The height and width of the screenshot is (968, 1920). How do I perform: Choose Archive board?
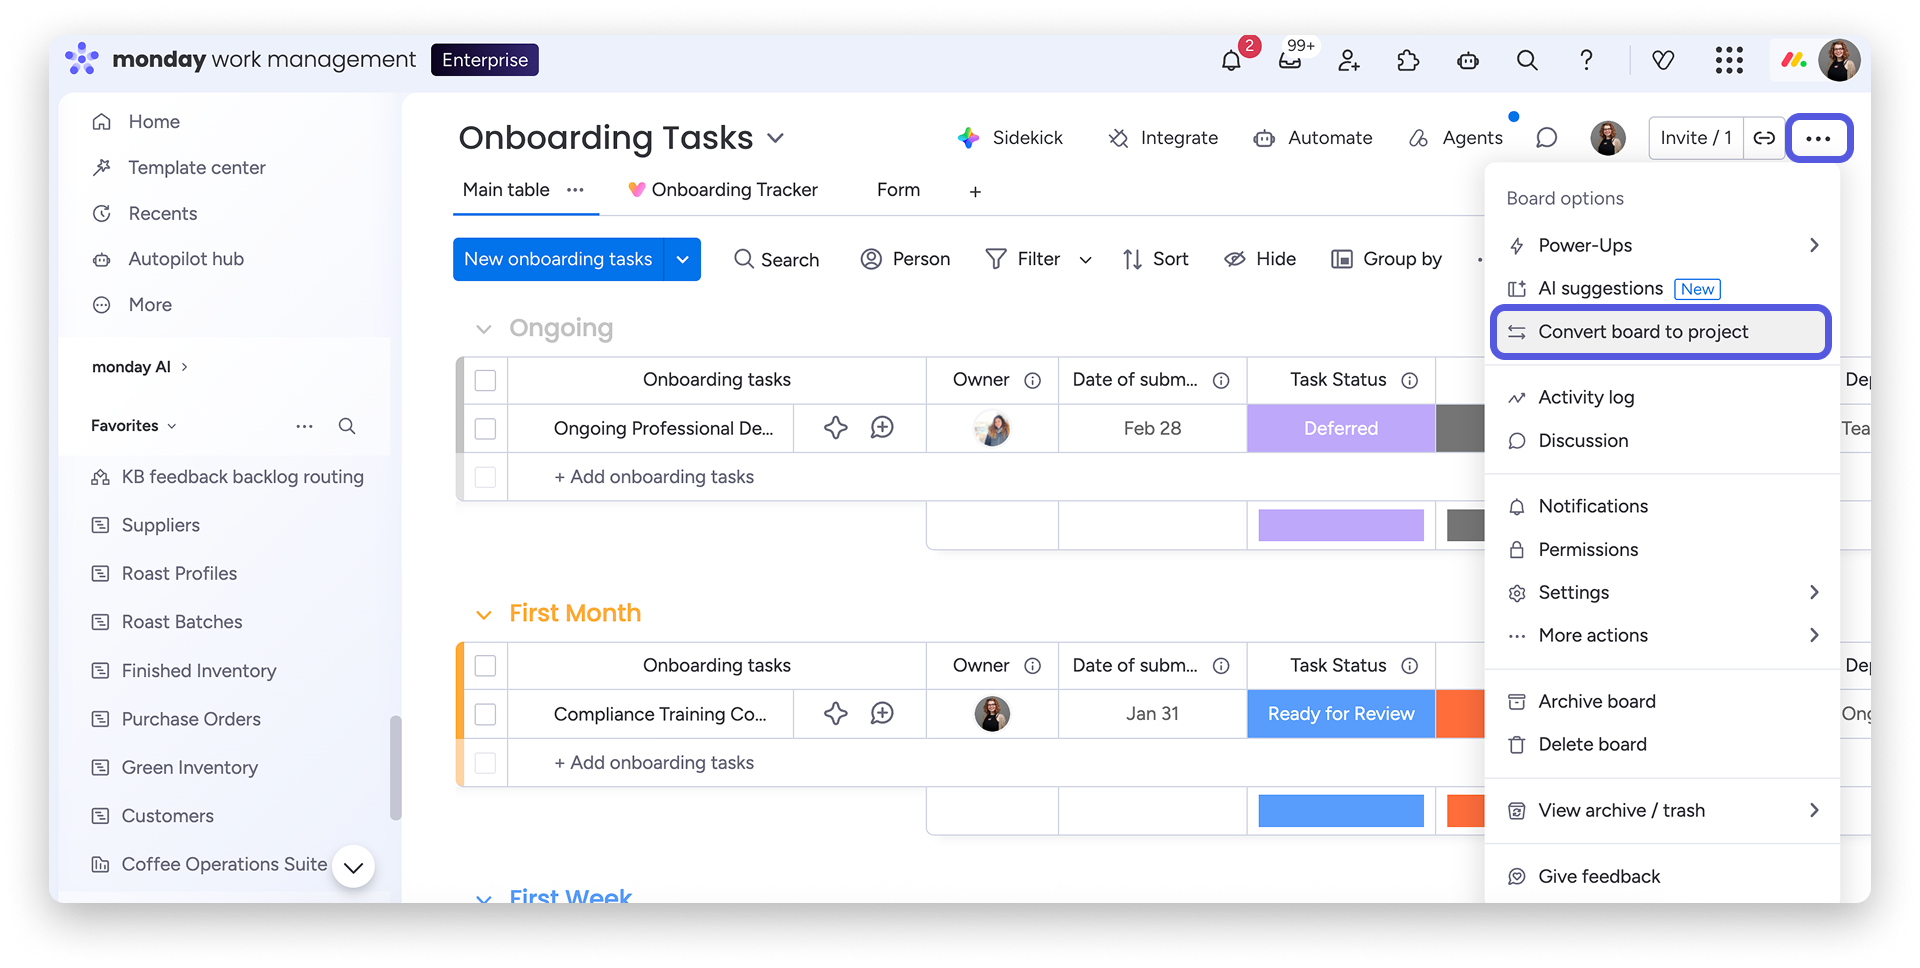pyautogui.click(x=1662, y=701)
